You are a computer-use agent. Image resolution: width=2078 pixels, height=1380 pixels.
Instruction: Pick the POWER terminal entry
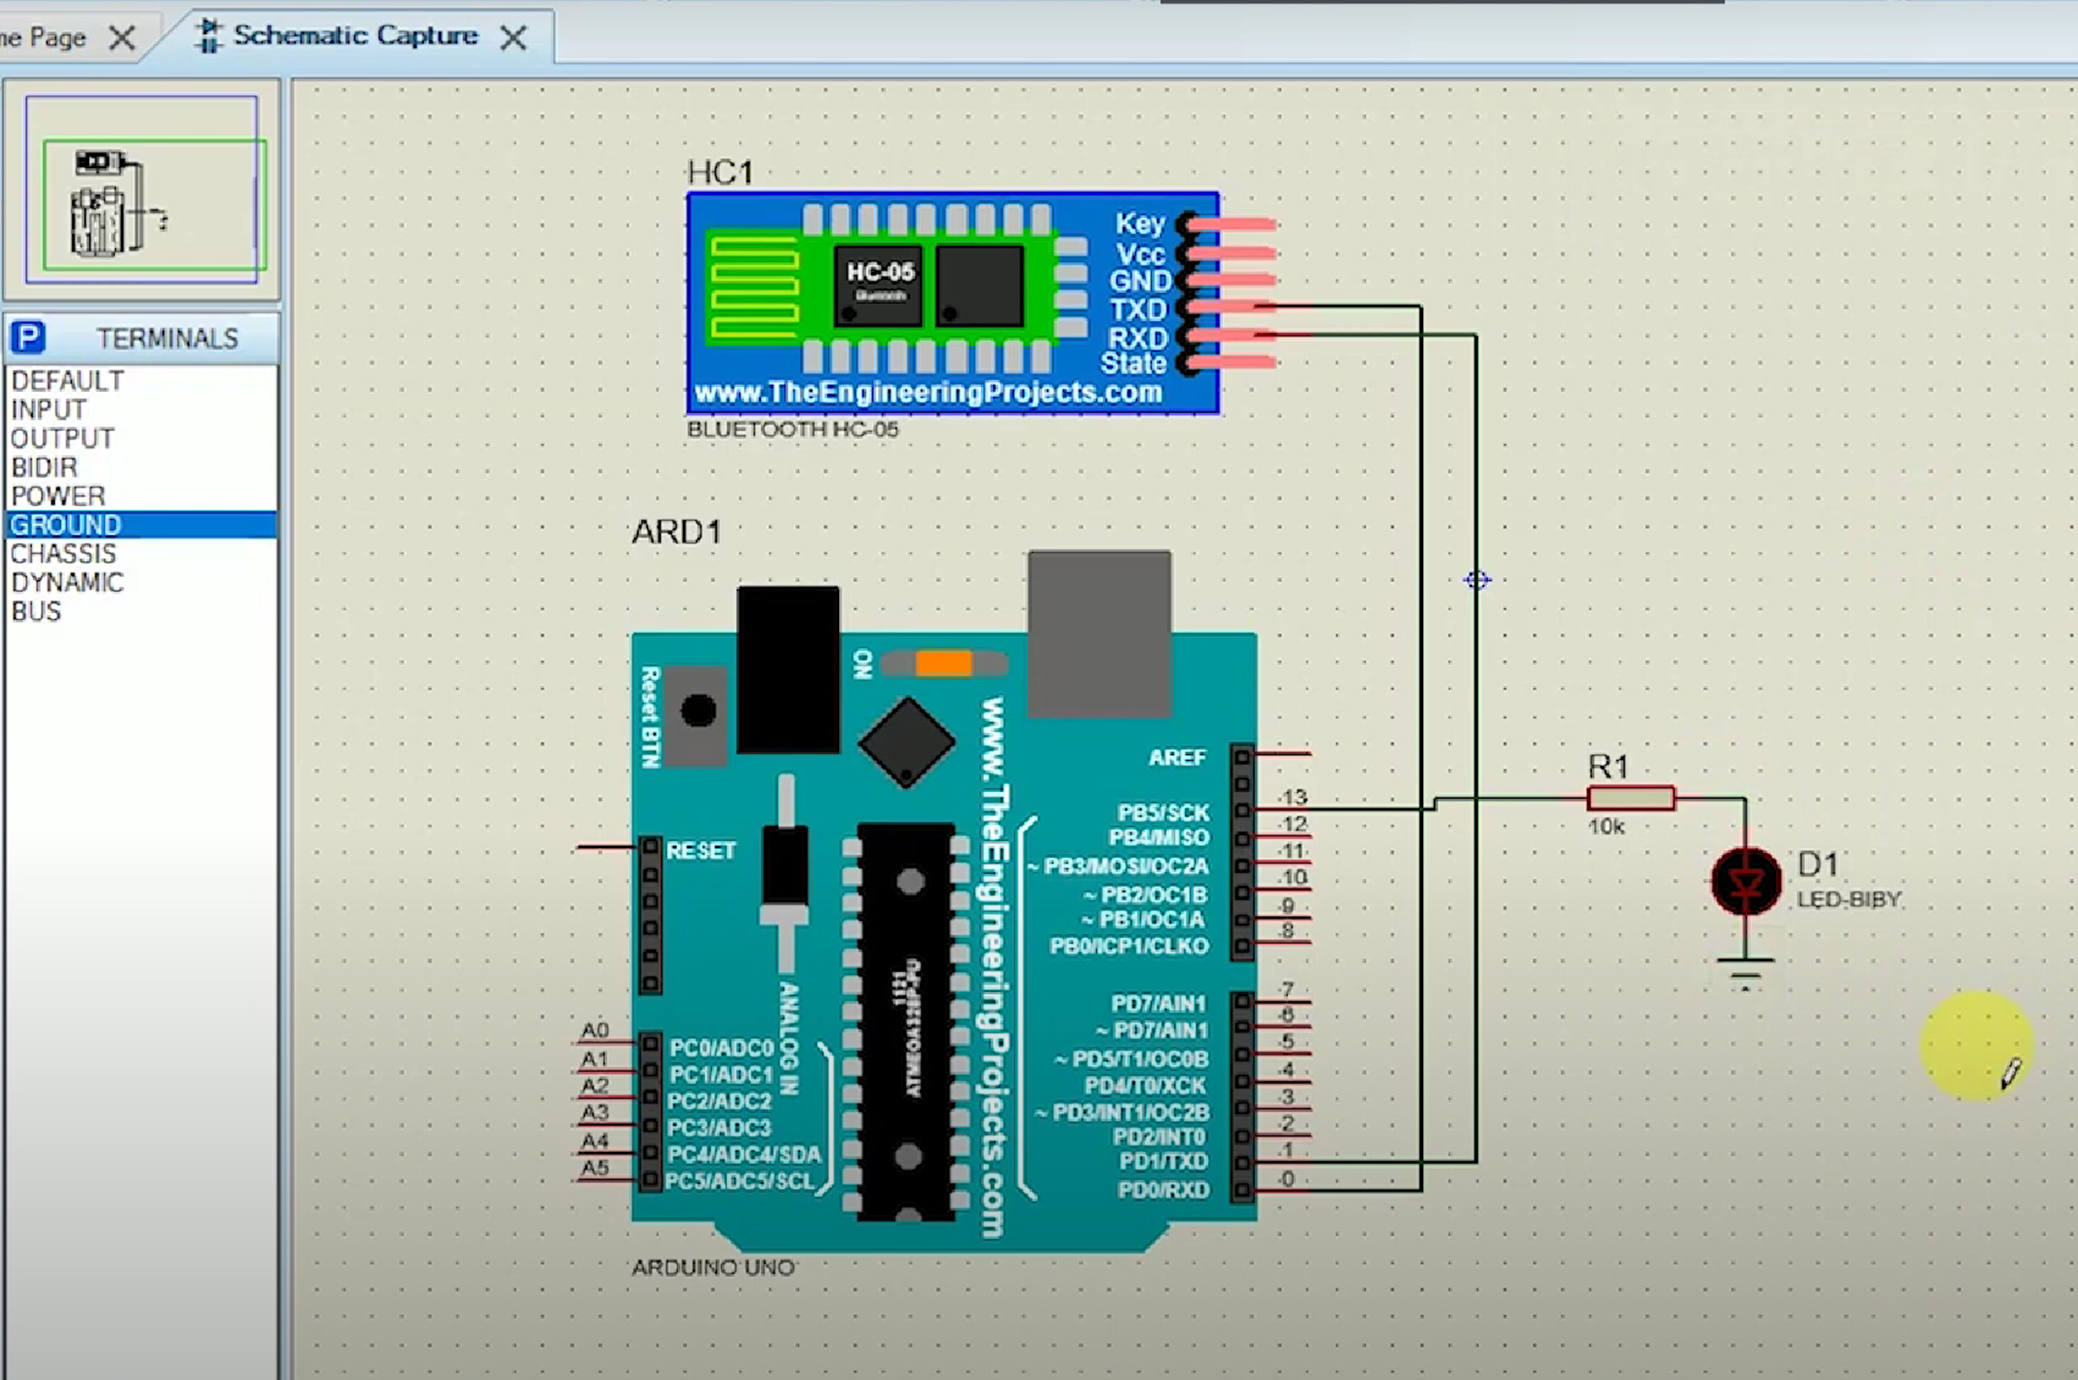point(57,496)
